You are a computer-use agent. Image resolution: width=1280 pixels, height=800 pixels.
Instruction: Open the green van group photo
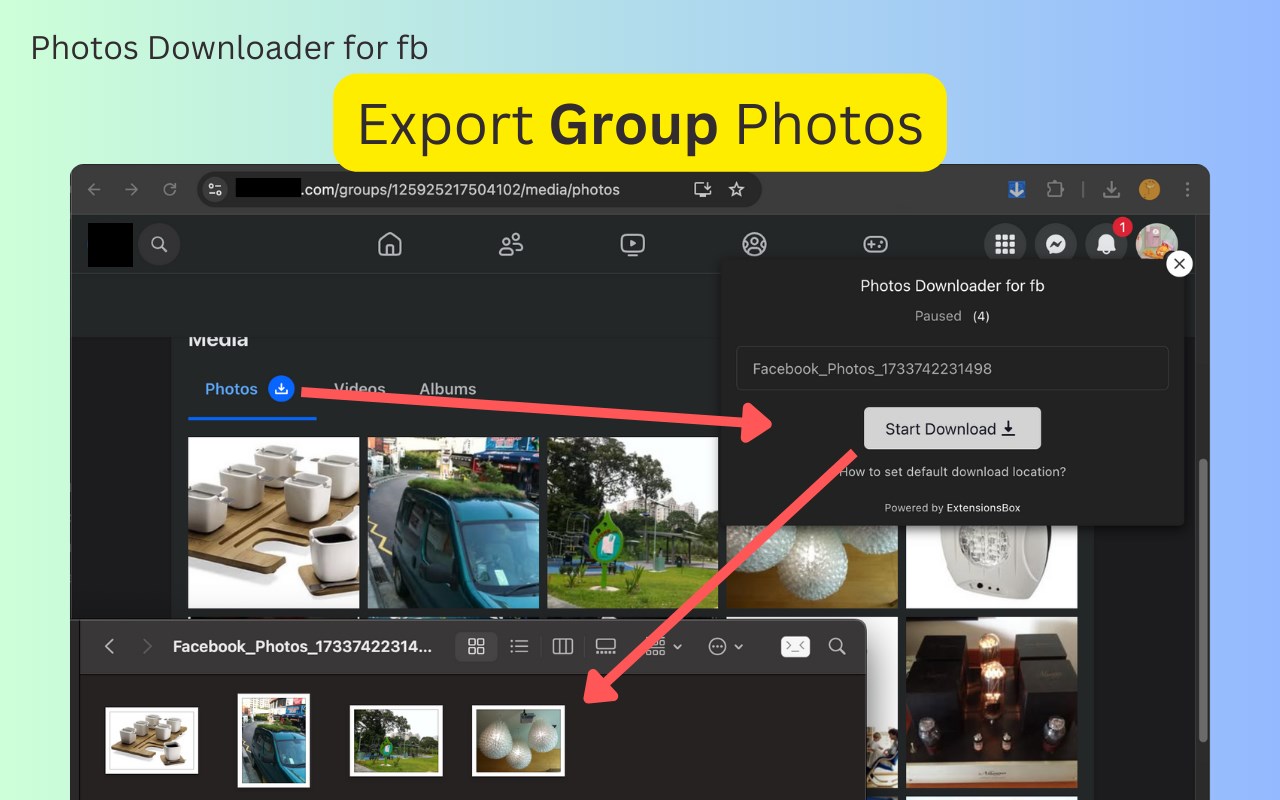(453, 523)
